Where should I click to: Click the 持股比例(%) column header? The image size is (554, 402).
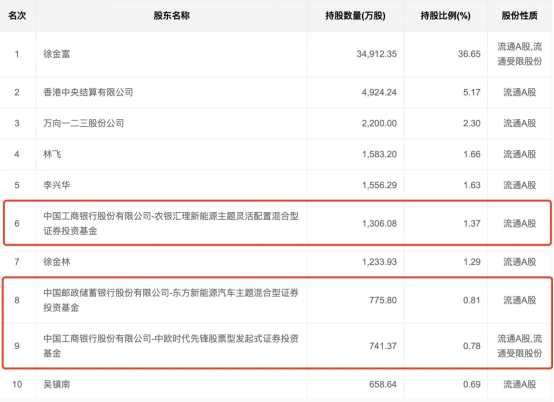tap(446, 16)
